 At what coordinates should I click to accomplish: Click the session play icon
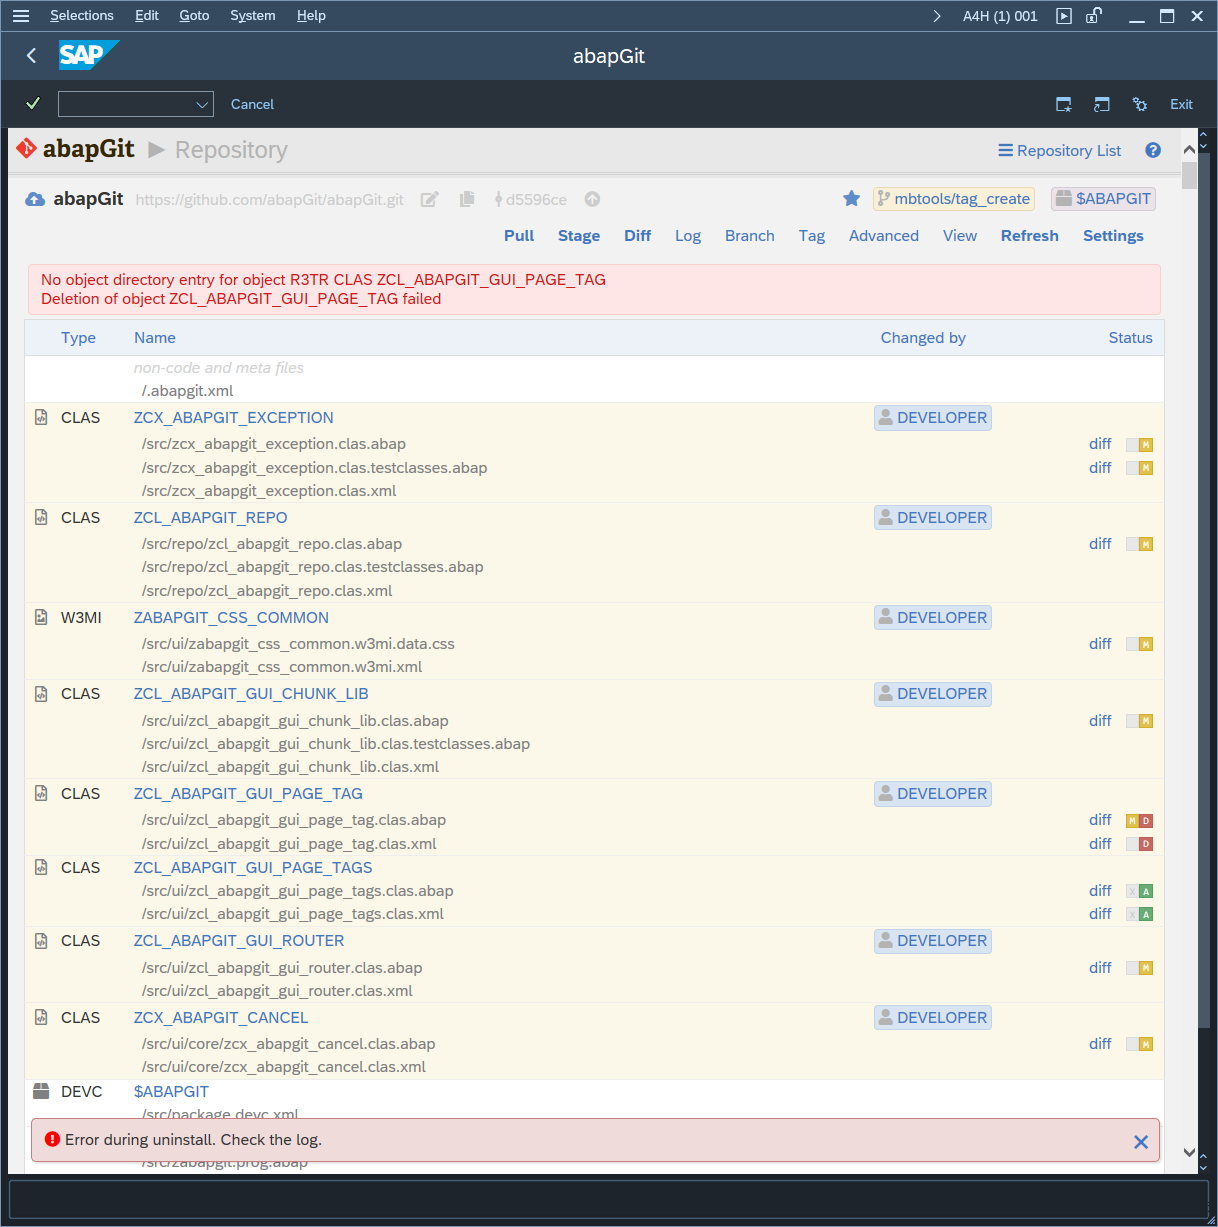[x=1064, y=16]
